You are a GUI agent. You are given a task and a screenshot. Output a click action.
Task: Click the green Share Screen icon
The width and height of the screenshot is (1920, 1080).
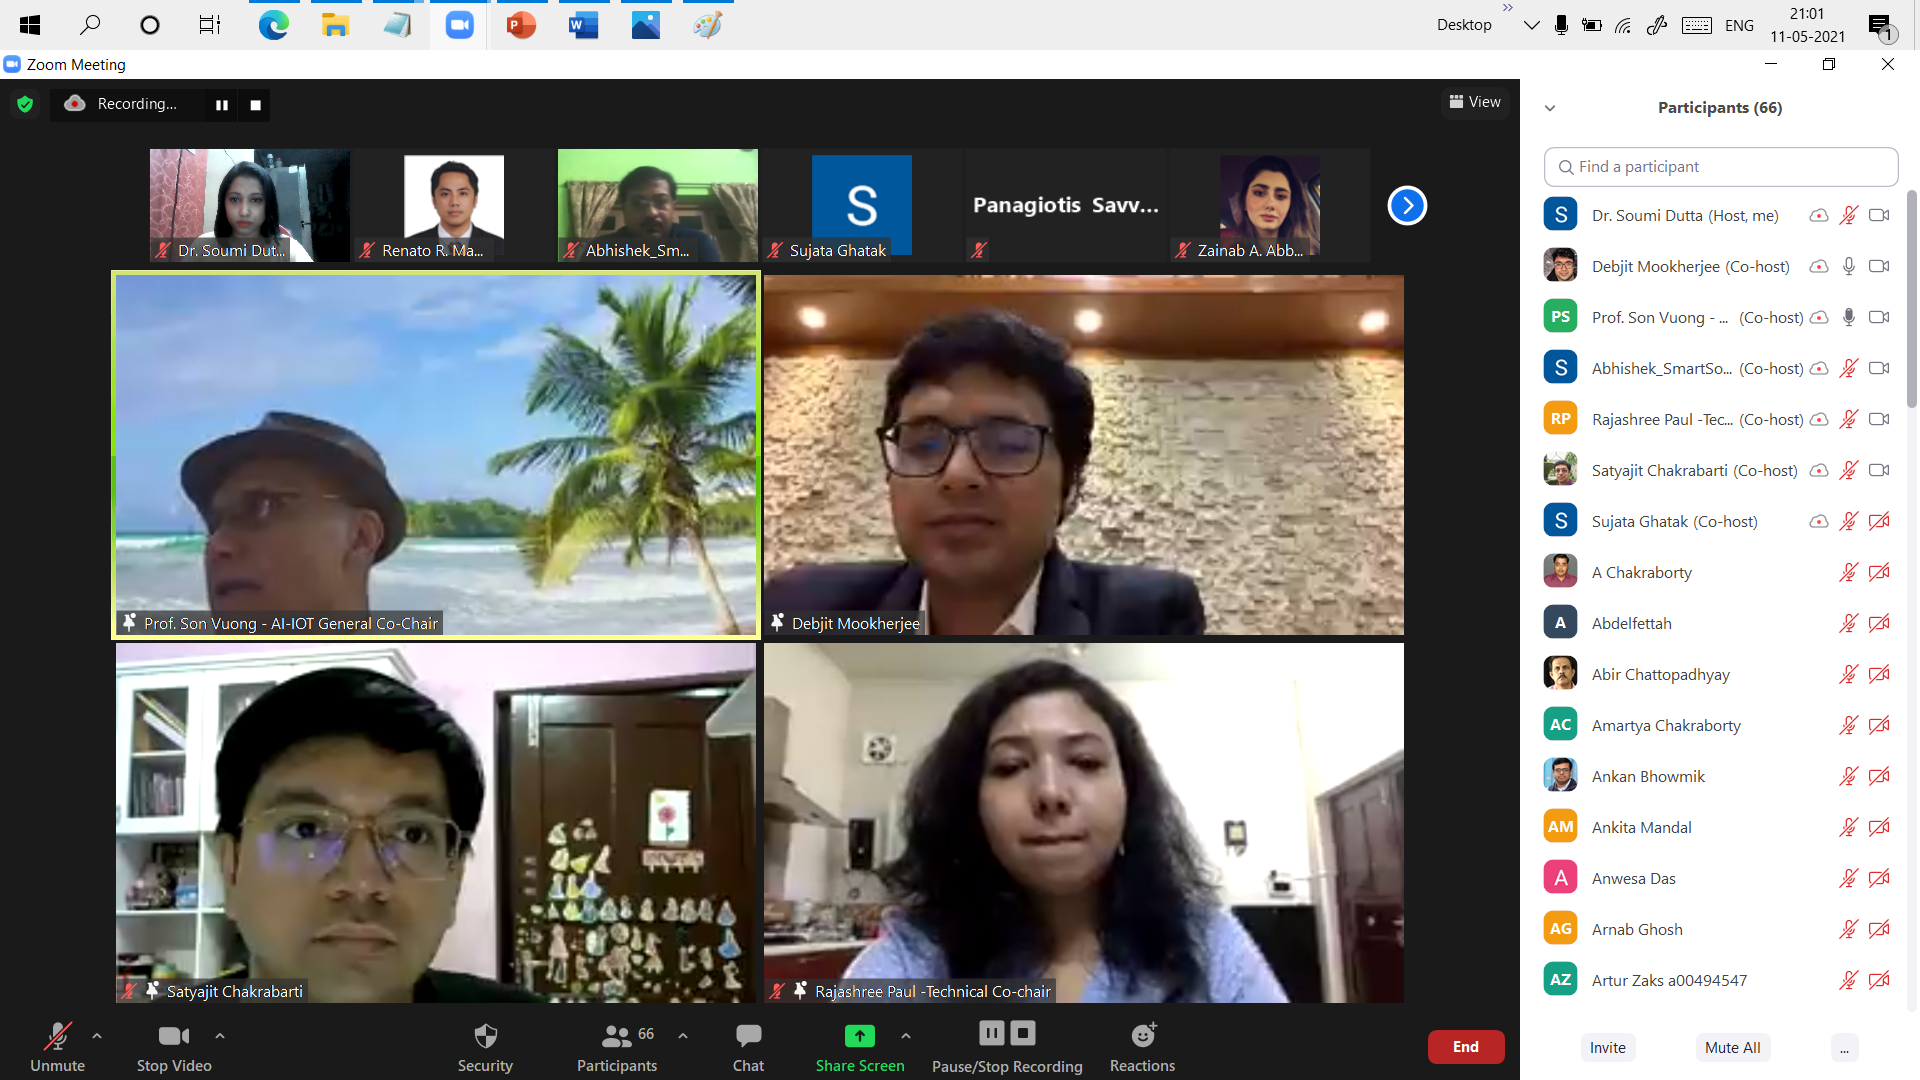[860, 1035]
